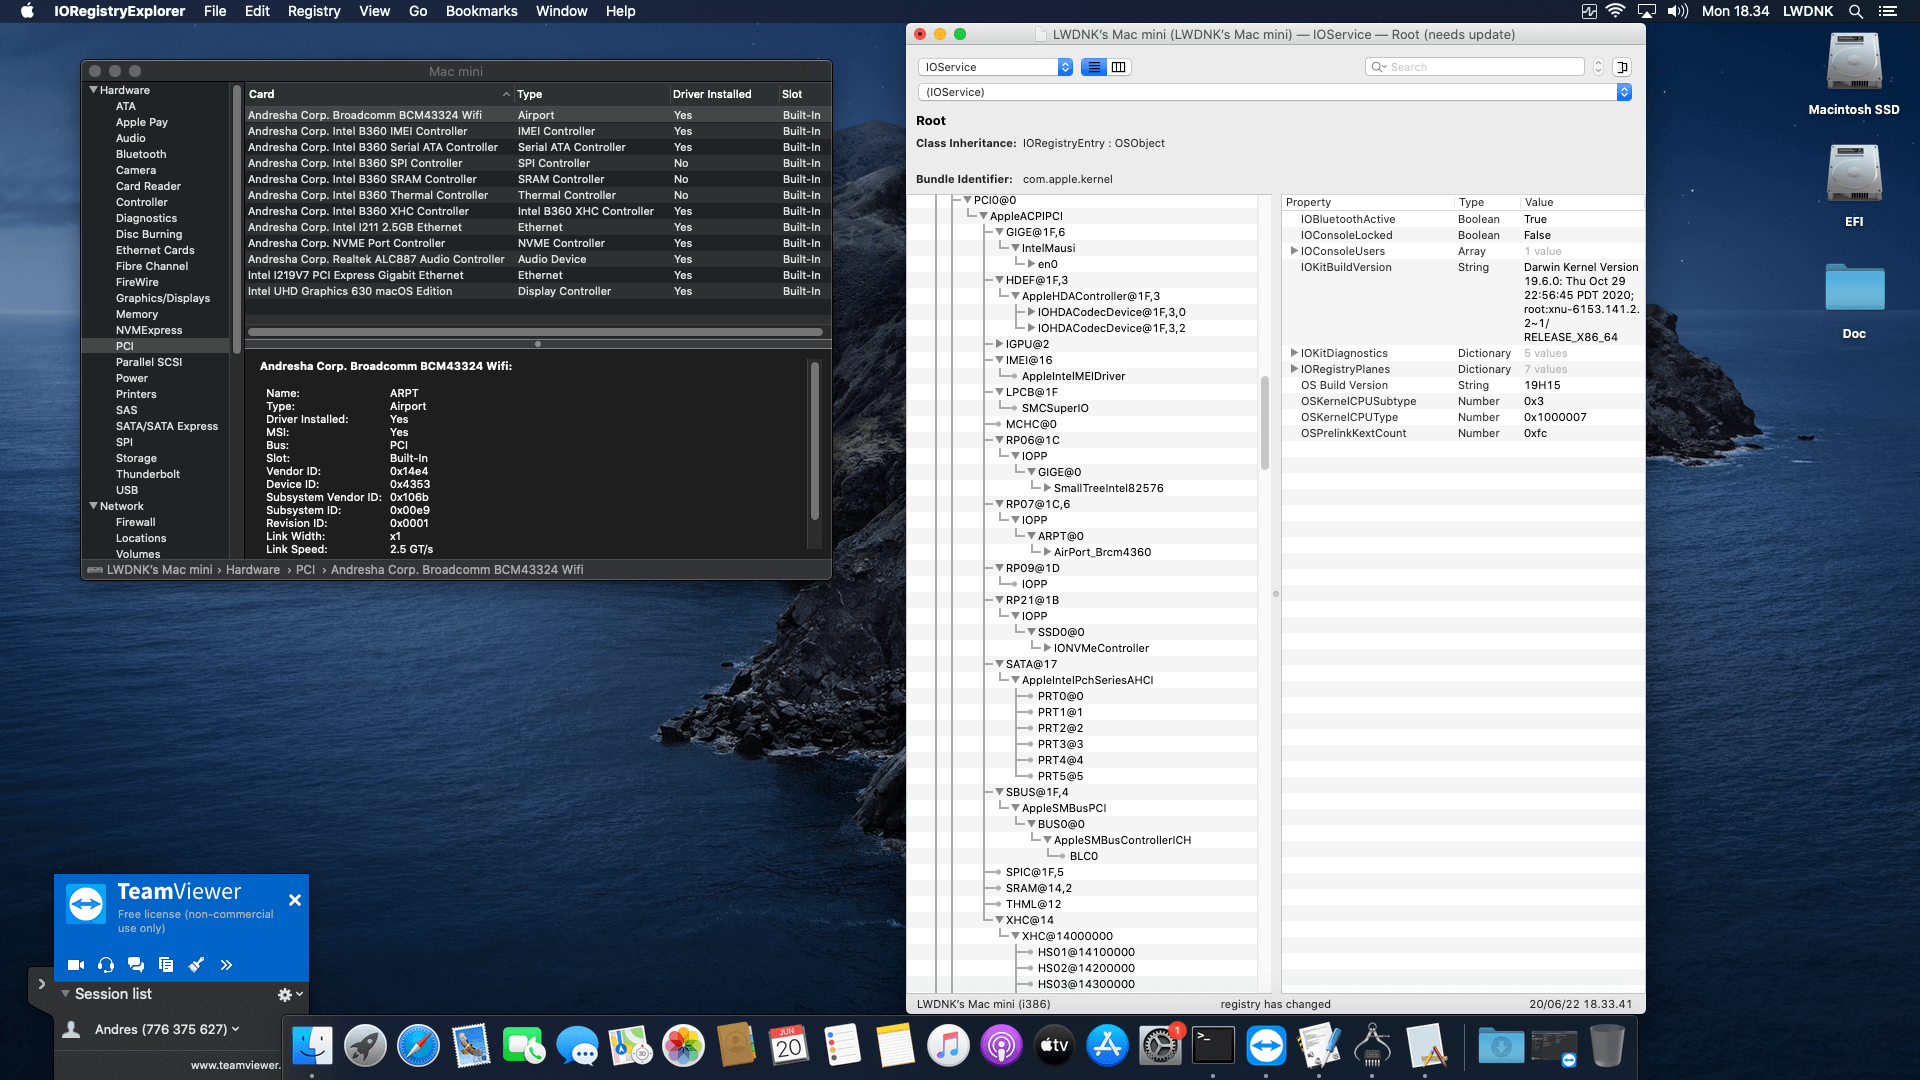This screenshot has height=1080, width=1920.
Task: Open TeamViewer chat bubbles icon
Action: point(136,965)
